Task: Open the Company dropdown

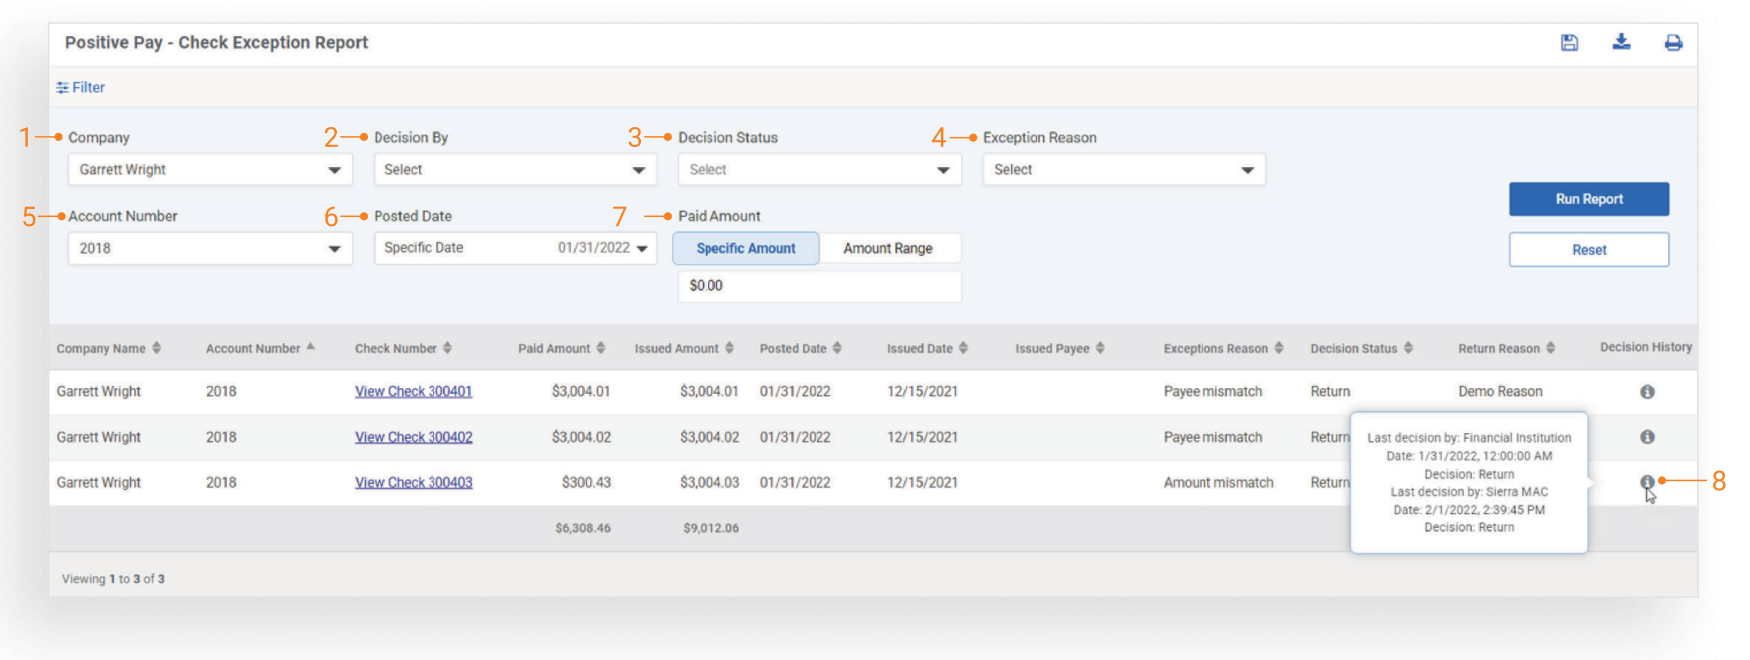Action: (210, 169)
